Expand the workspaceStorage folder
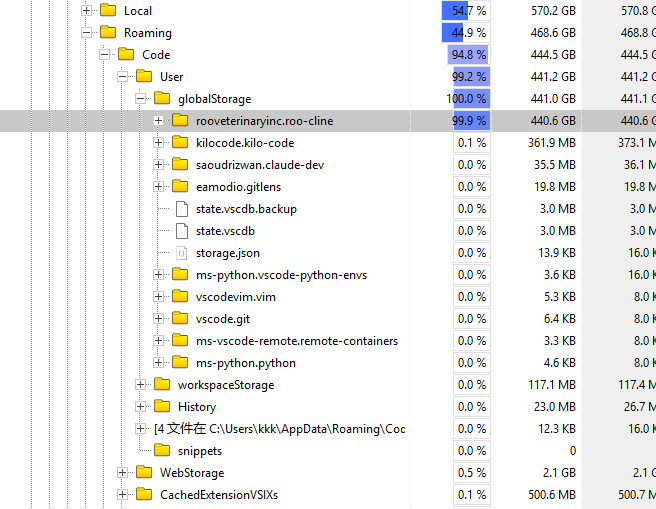 (140, 385)
